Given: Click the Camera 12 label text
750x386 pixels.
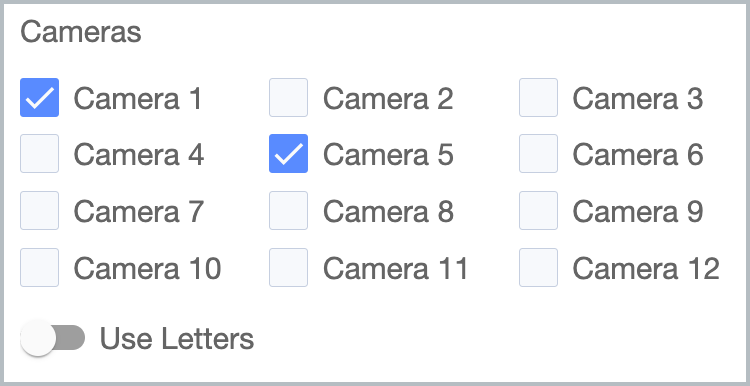Looking at the screenshot, I should pos(646,268).
